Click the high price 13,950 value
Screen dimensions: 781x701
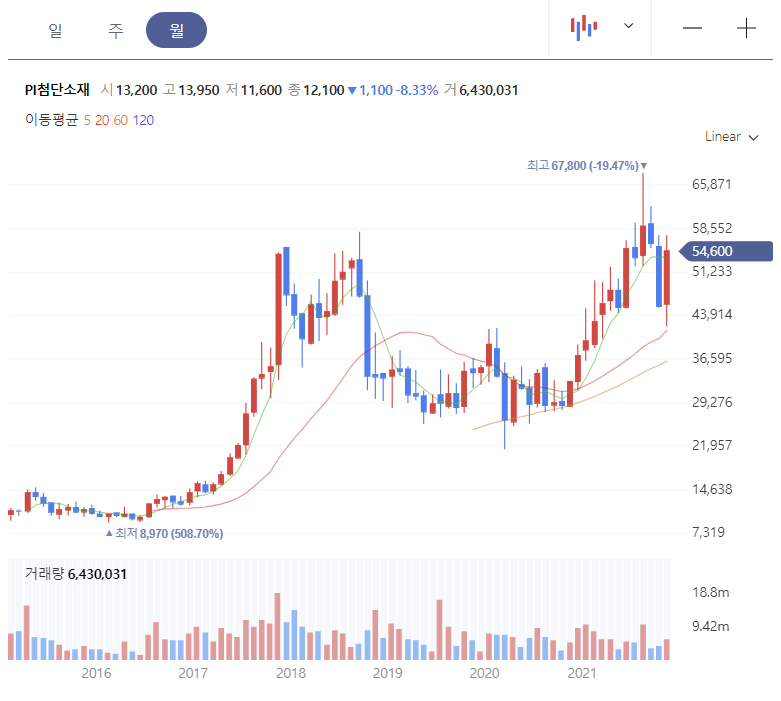[199, 90]
